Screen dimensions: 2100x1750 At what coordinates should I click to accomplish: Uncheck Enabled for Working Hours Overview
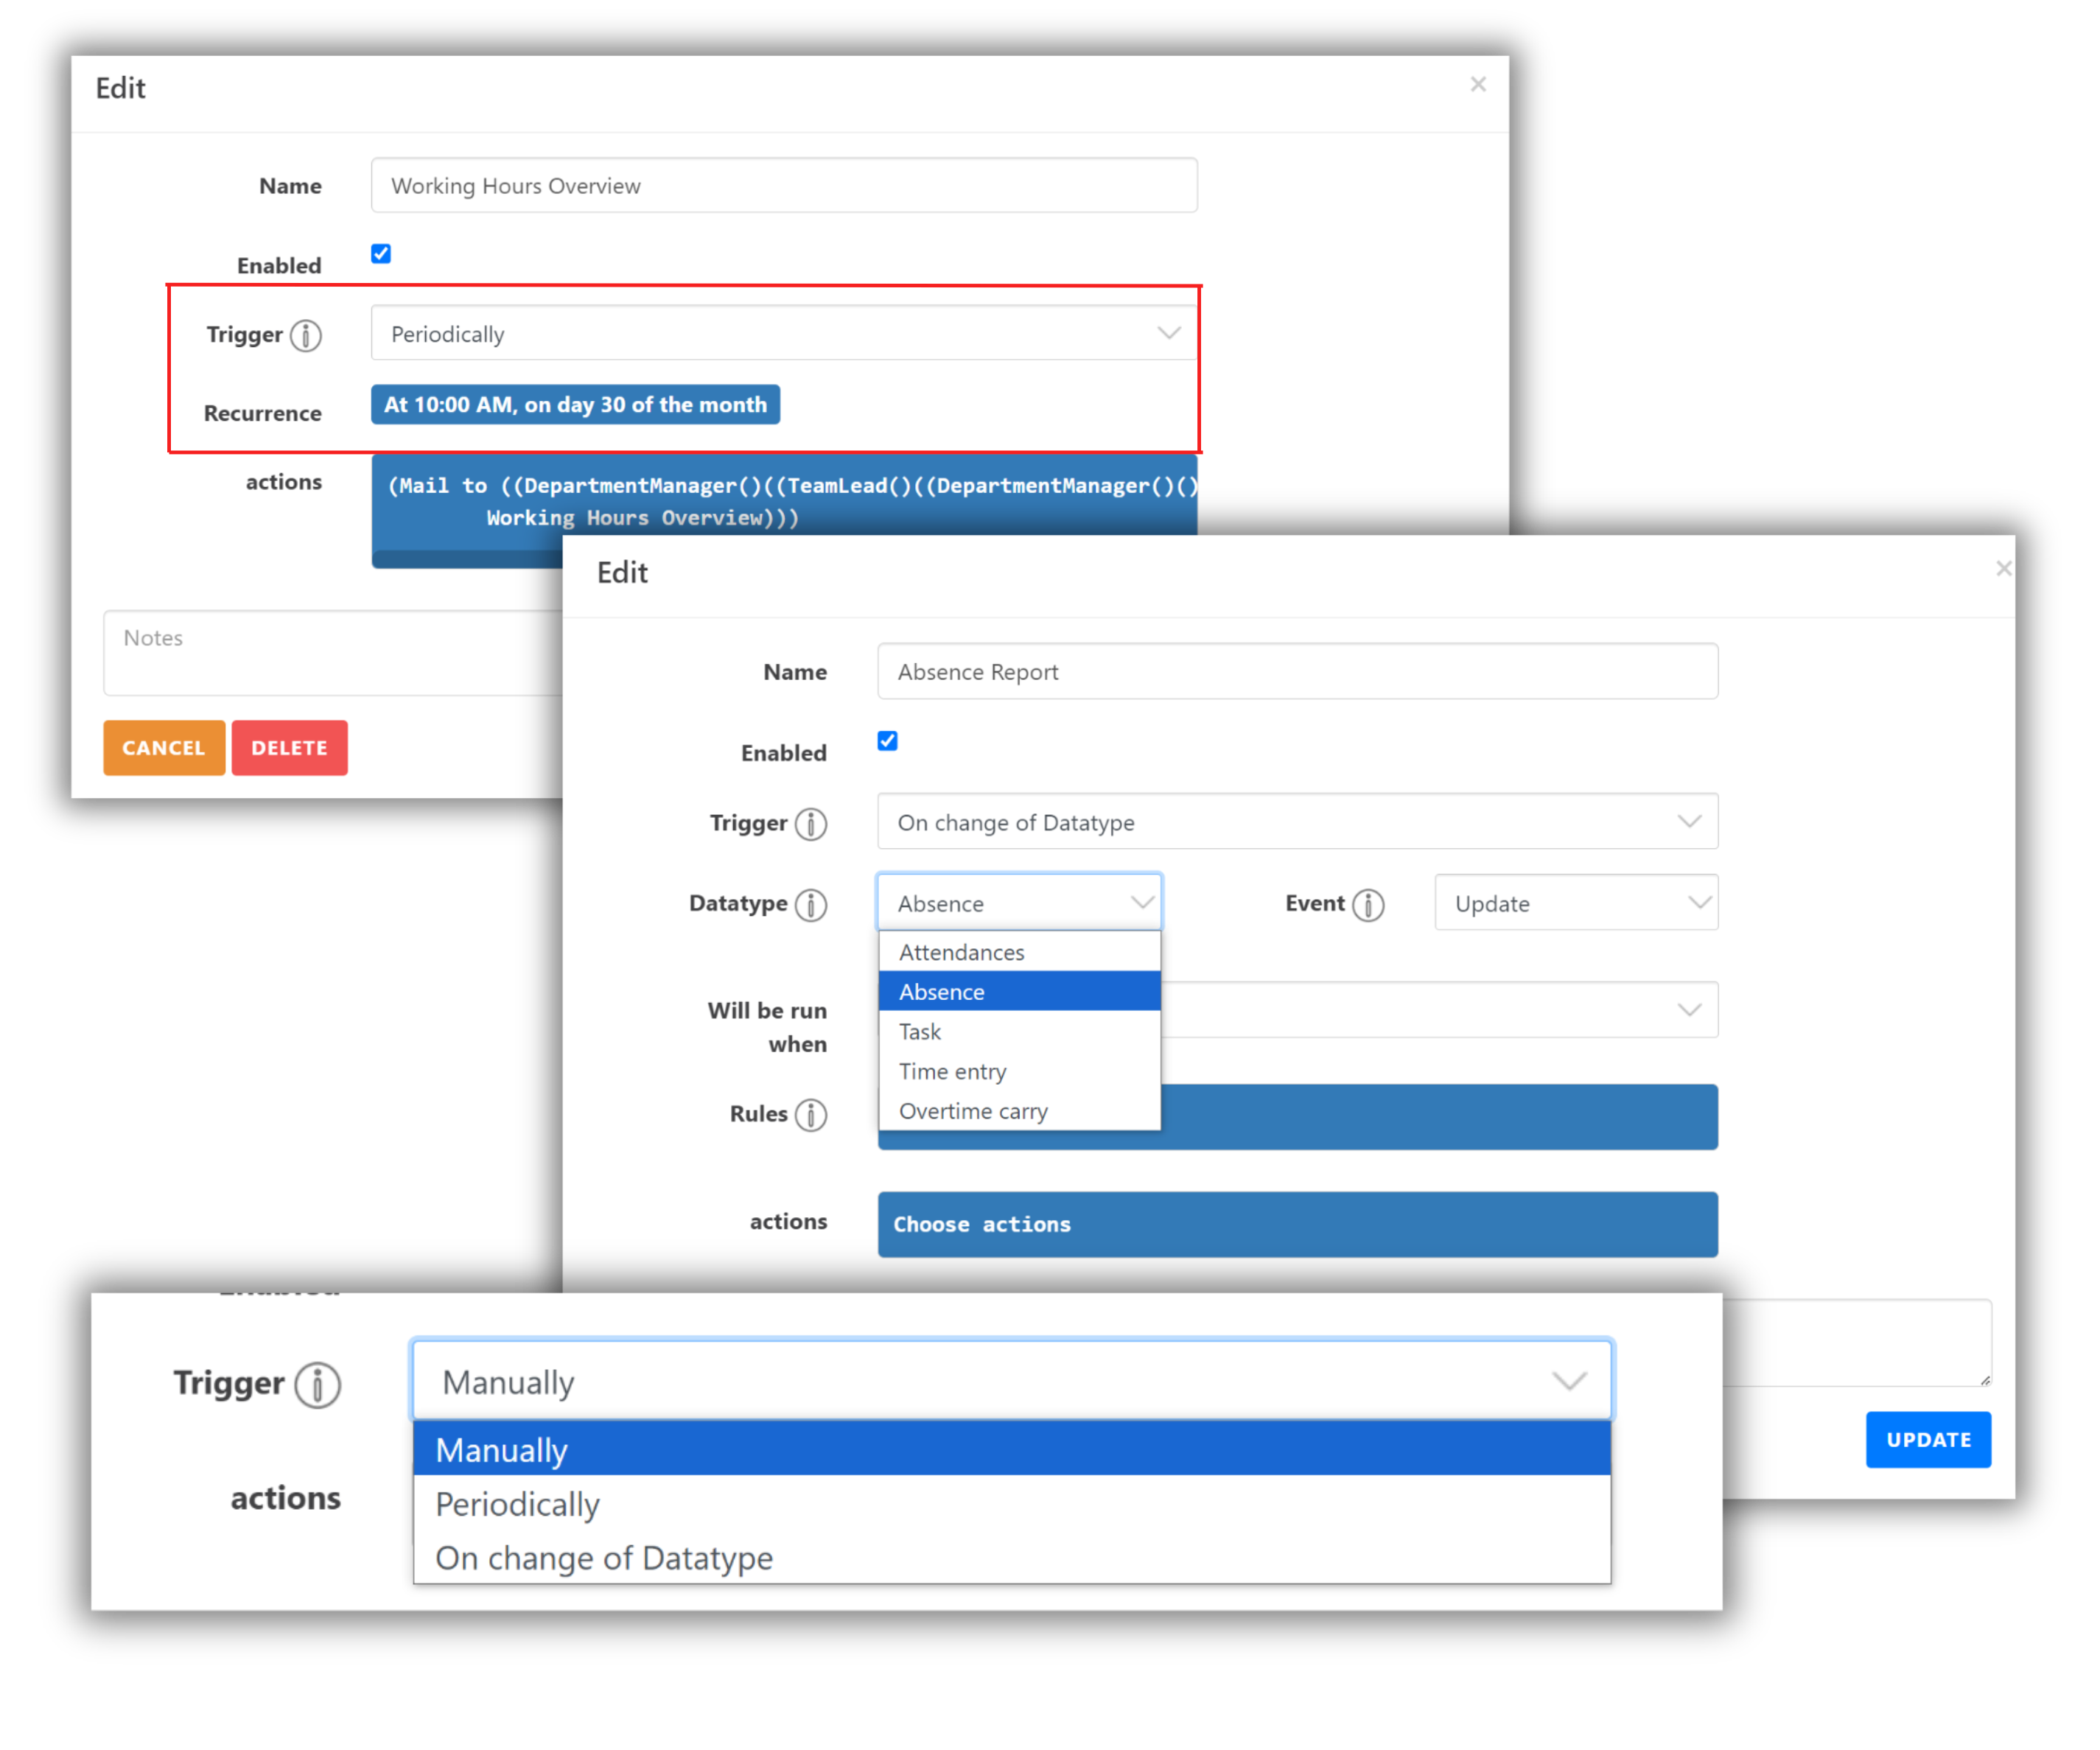click(x=381, y=253)
